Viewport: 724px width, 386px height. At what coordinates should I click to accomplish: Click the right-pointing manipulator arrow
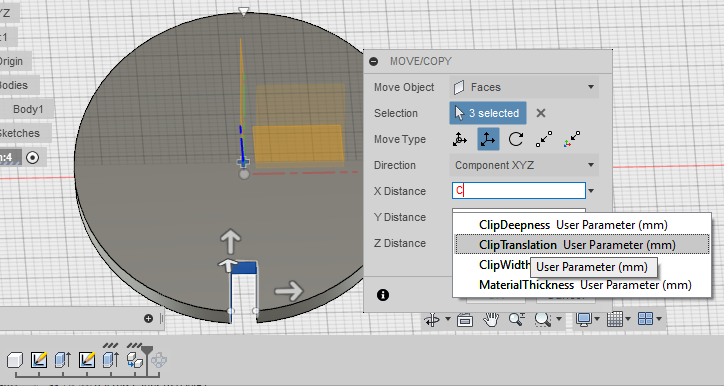pyautogui.click(x=289, y=291)
